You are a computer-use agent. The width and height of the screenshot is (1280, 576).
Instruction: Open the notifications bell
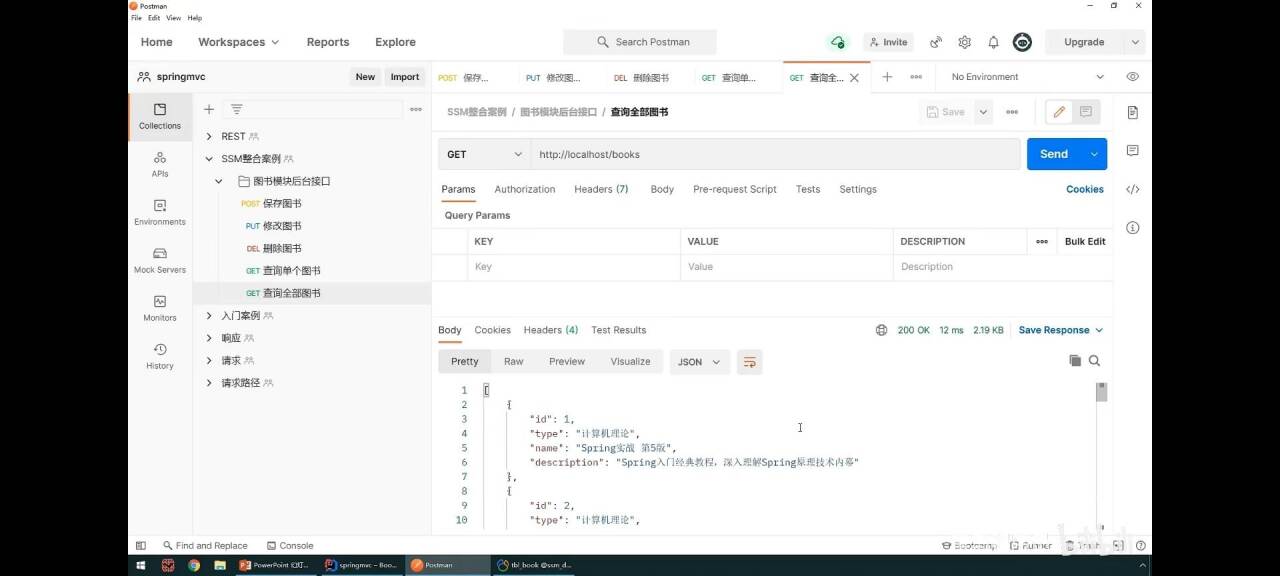click(x=993, y=42)
